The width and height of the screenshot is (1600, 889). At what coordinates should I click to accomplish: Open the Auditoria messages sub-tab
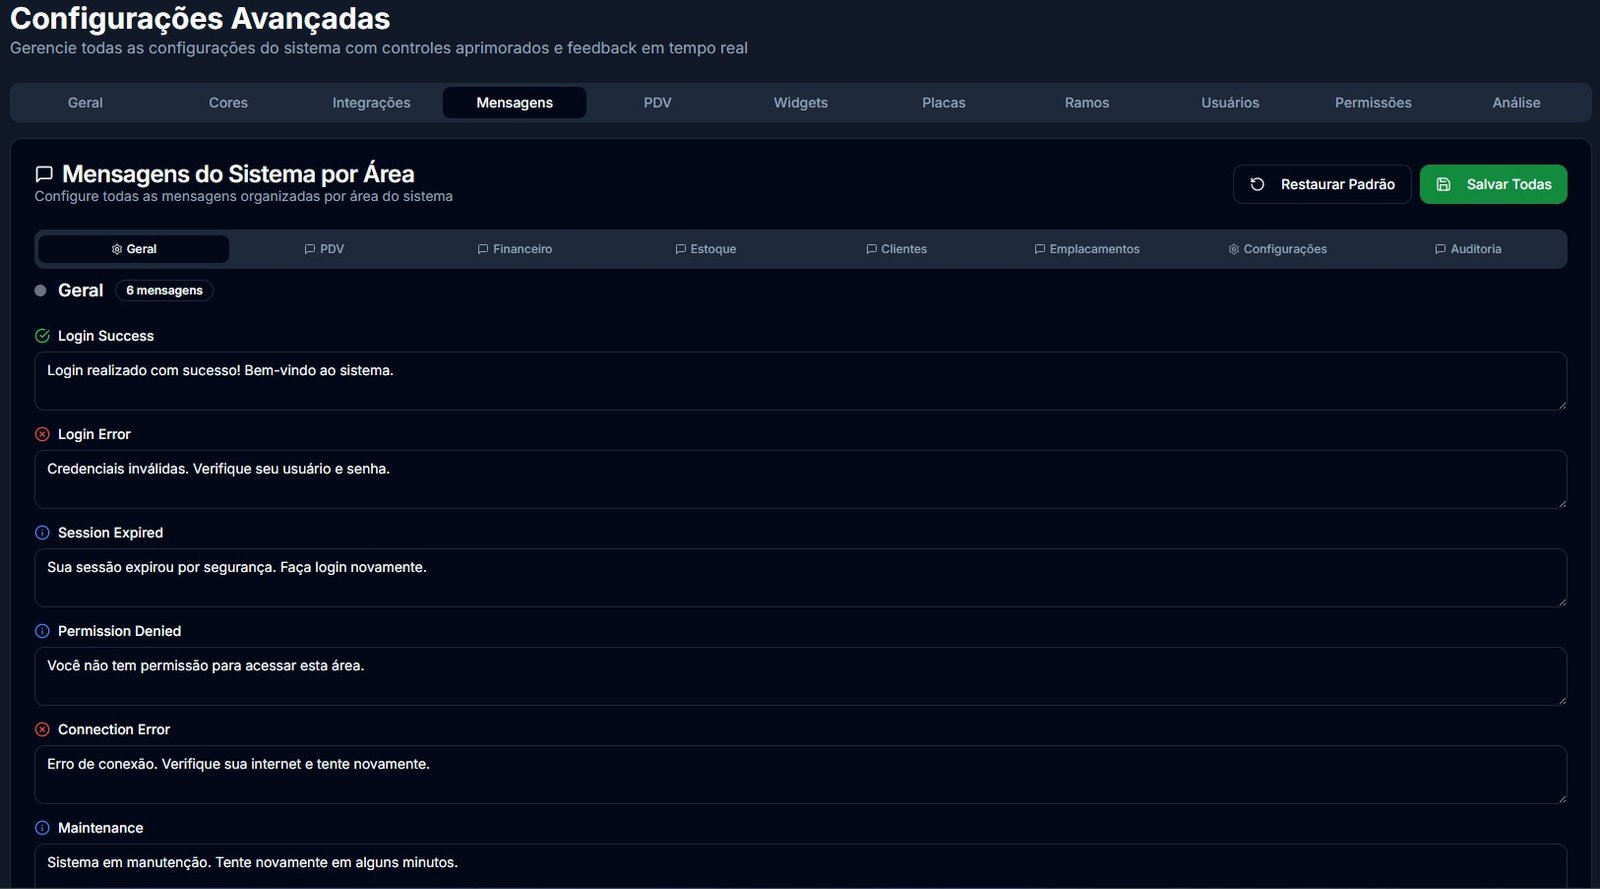coord(1468,249)
